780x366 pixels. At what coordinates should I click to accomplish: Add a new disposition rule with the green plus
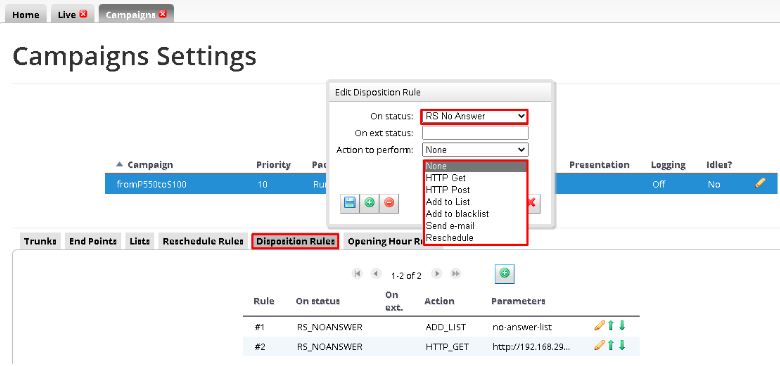pyautogui.click(x=504, y=274)
